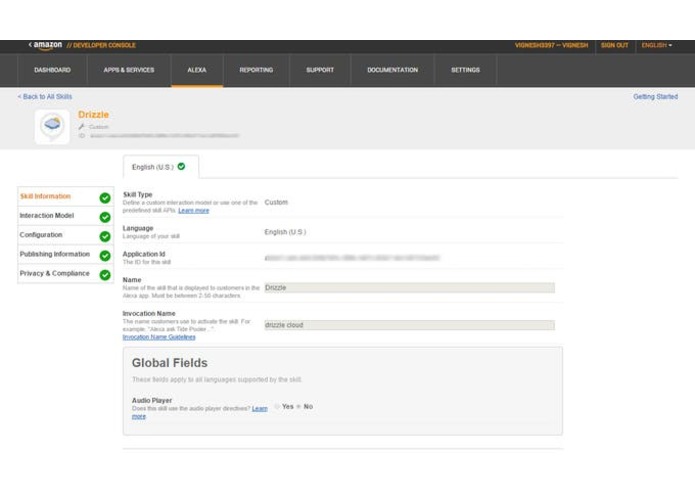The image size is (695, 494).
Task: Click Back to All Skills link
Action: [x=45, y=97]
